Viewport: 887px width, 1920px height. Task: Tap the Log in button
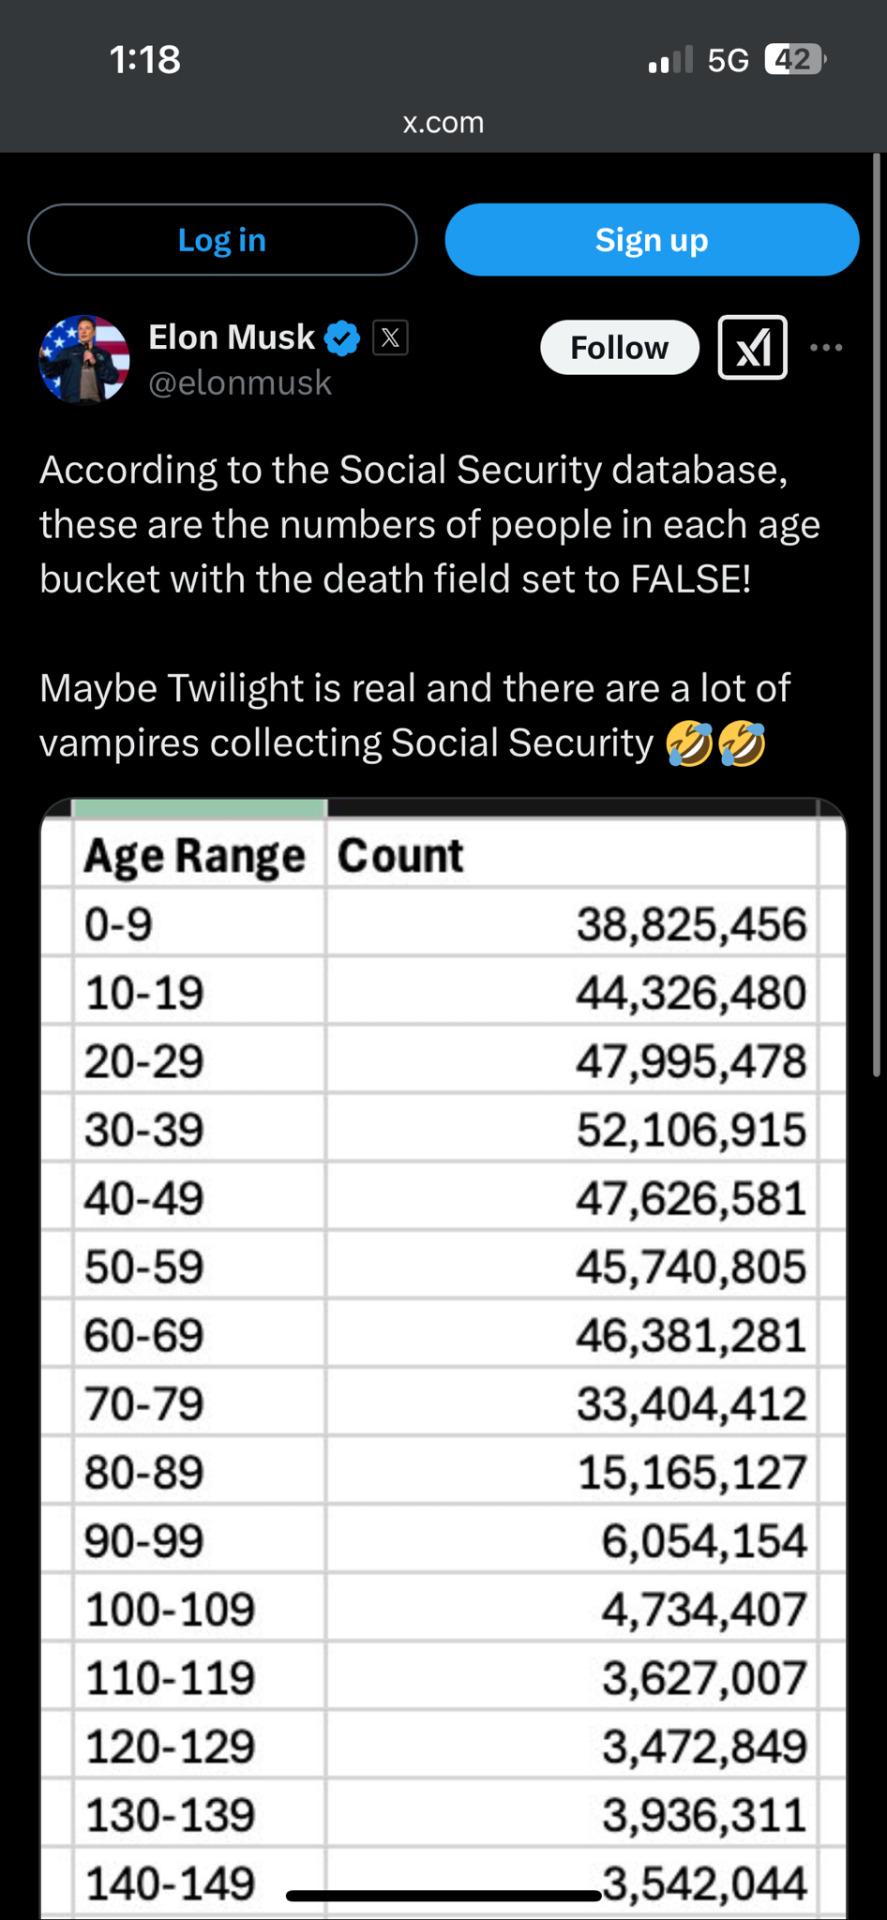pyautogui.click(x=222, y=240)
